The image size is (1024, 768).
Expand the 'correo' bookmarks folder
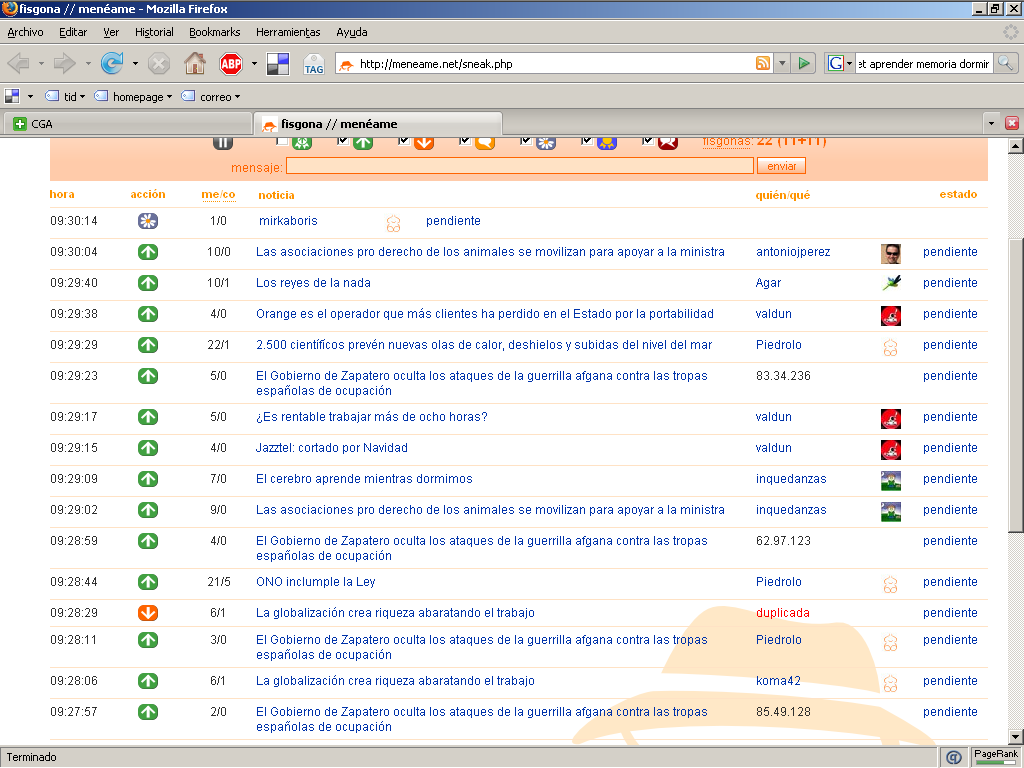[212, 97]
